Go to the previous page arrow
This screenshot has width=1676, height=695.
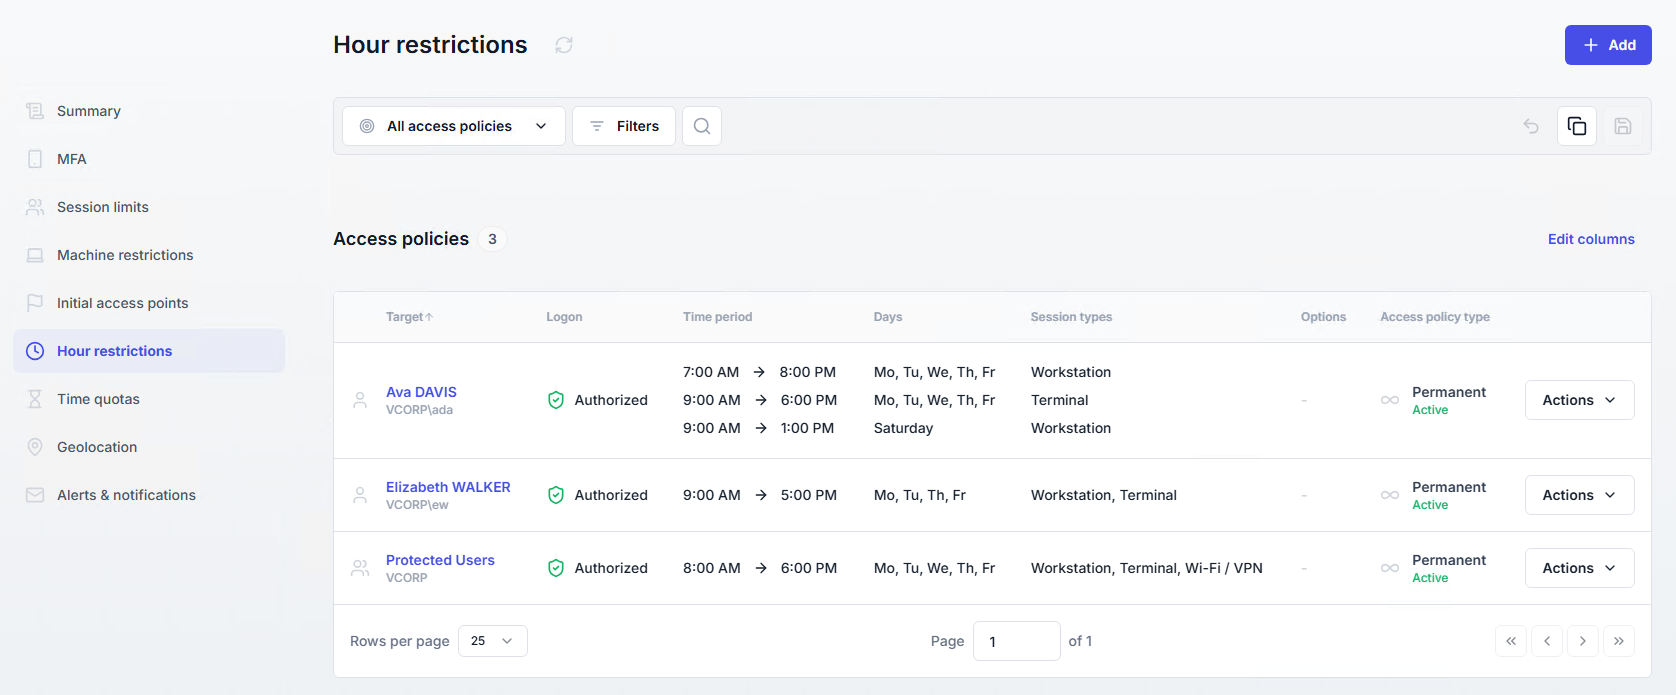pos(1547,641)
